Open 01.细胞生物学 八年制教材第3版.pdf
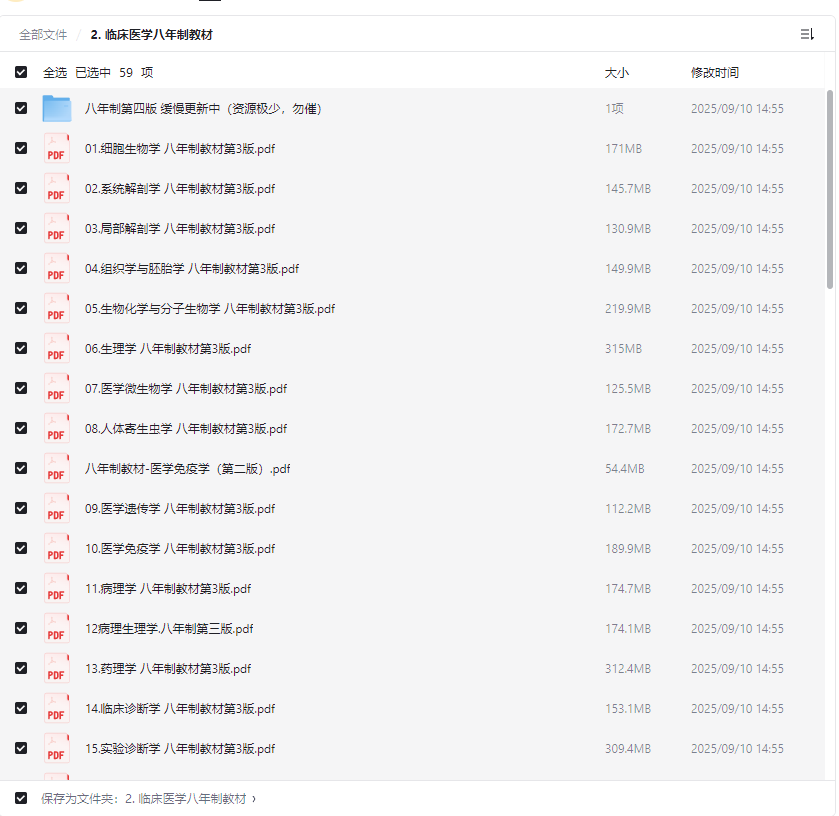 (180, 149)
